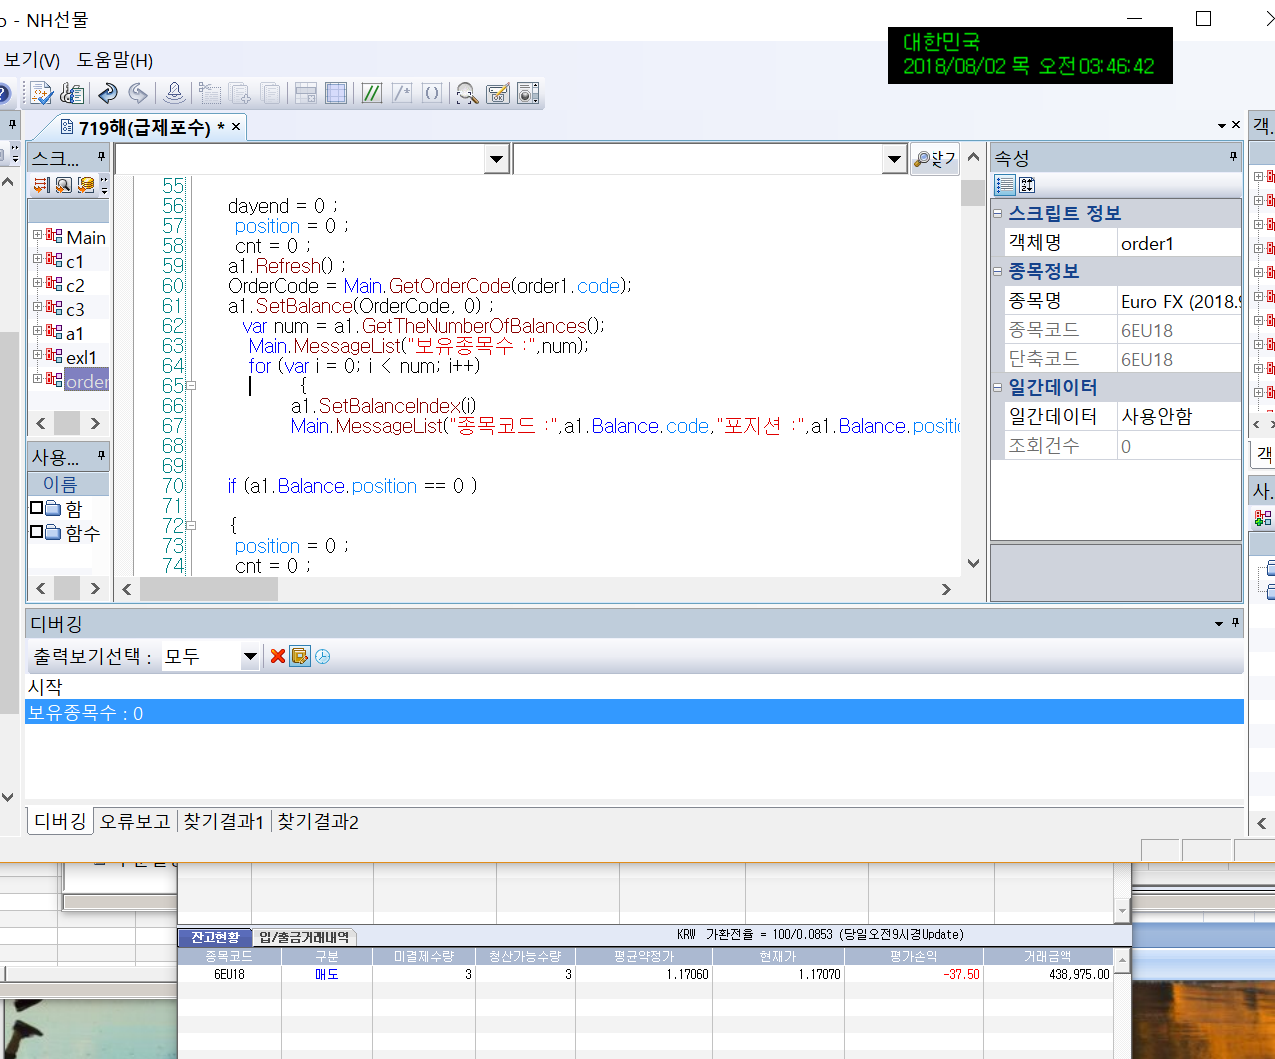Click the undo arrow toolbar icon
Image resolution: width=1275 pixels, height=1059 pixels.
click(x=107, y=93)
